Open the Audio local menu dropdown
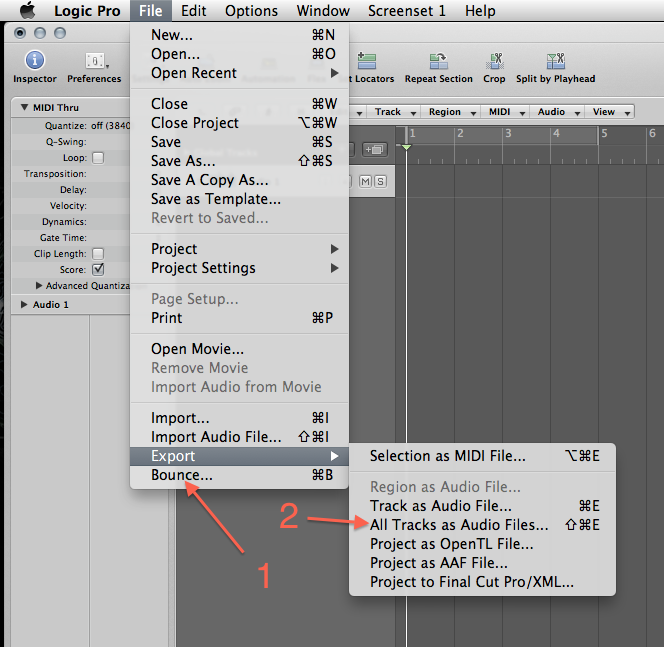Viewport: 664px width, 647px height. coord(557,112)
